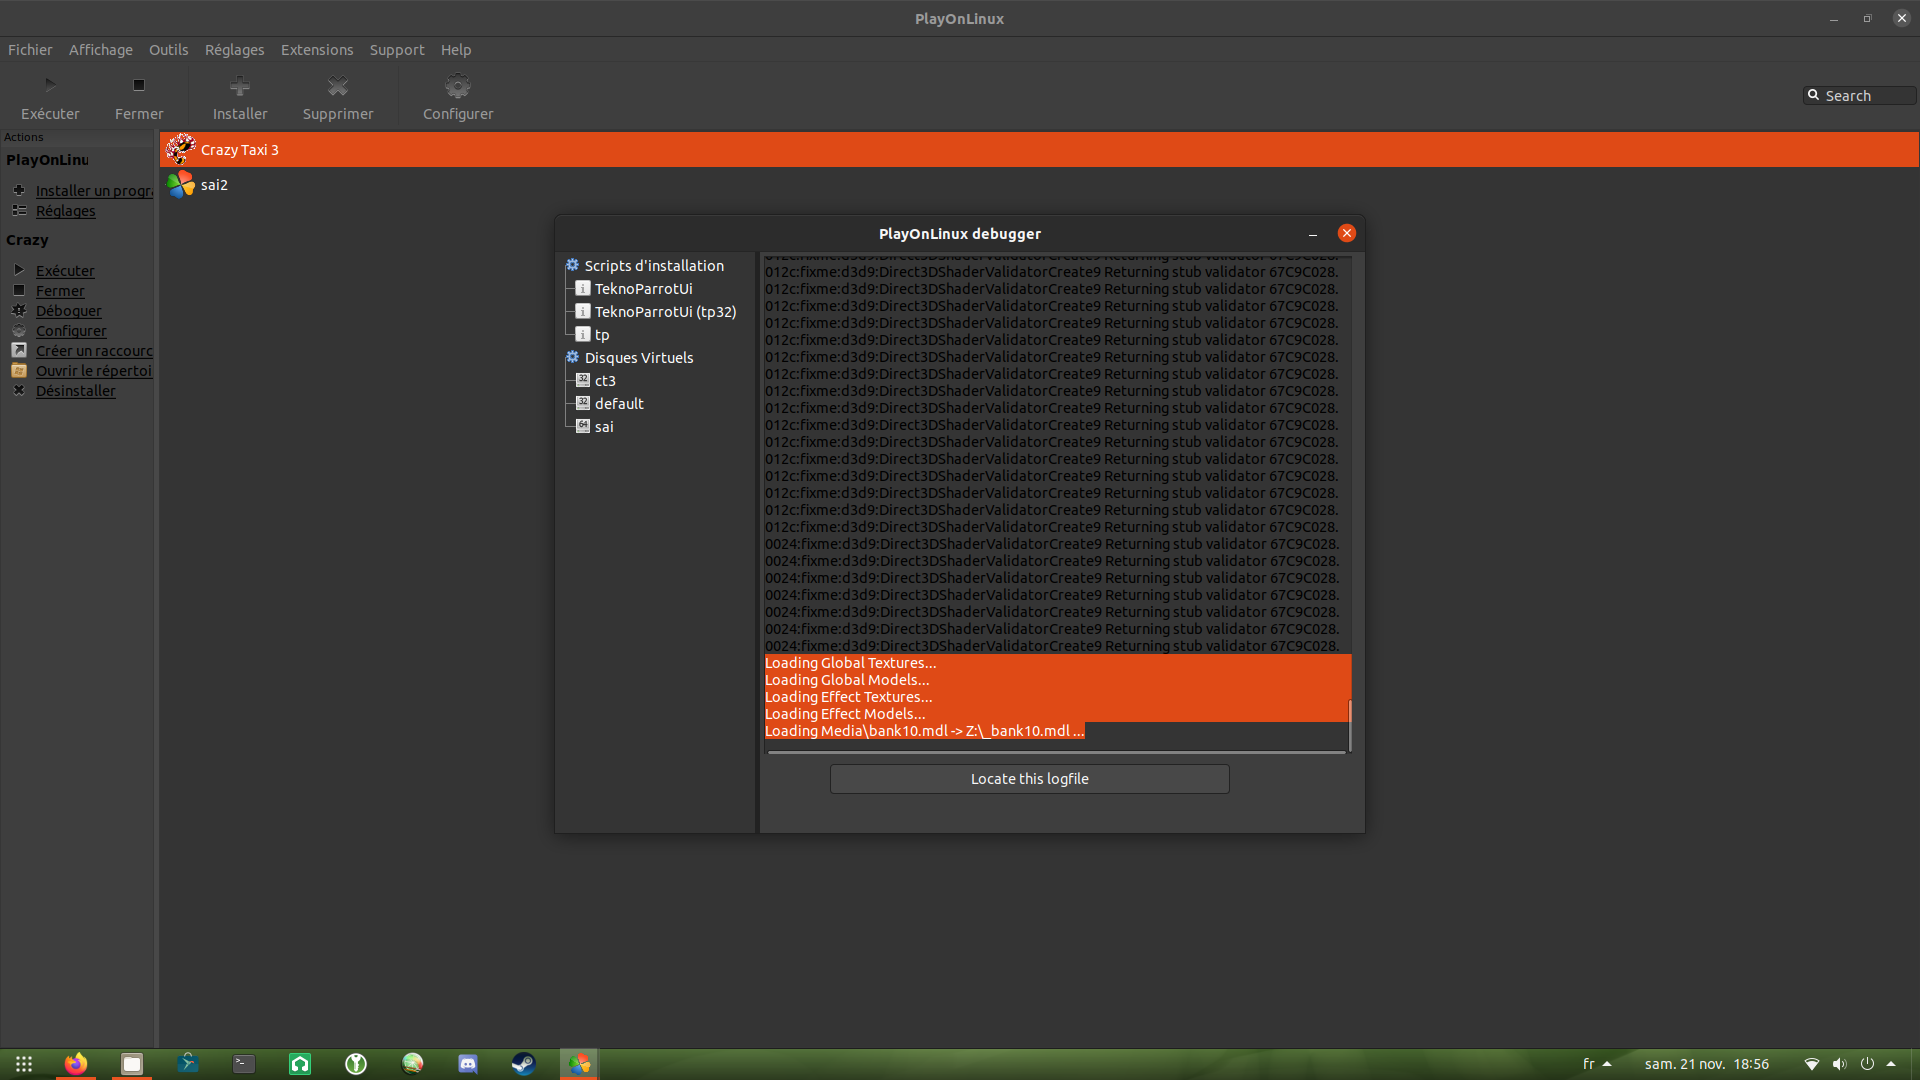Select the ct3 virtual drive
The image size is (1920, 1080).
tap(605, 381)
